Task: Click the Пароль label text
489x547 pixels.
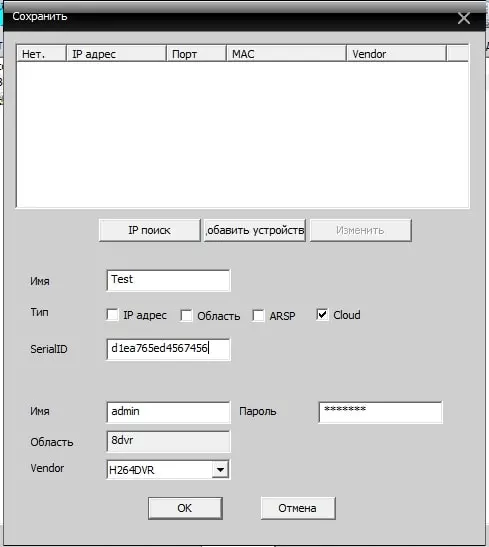Action: click(258, 412)
